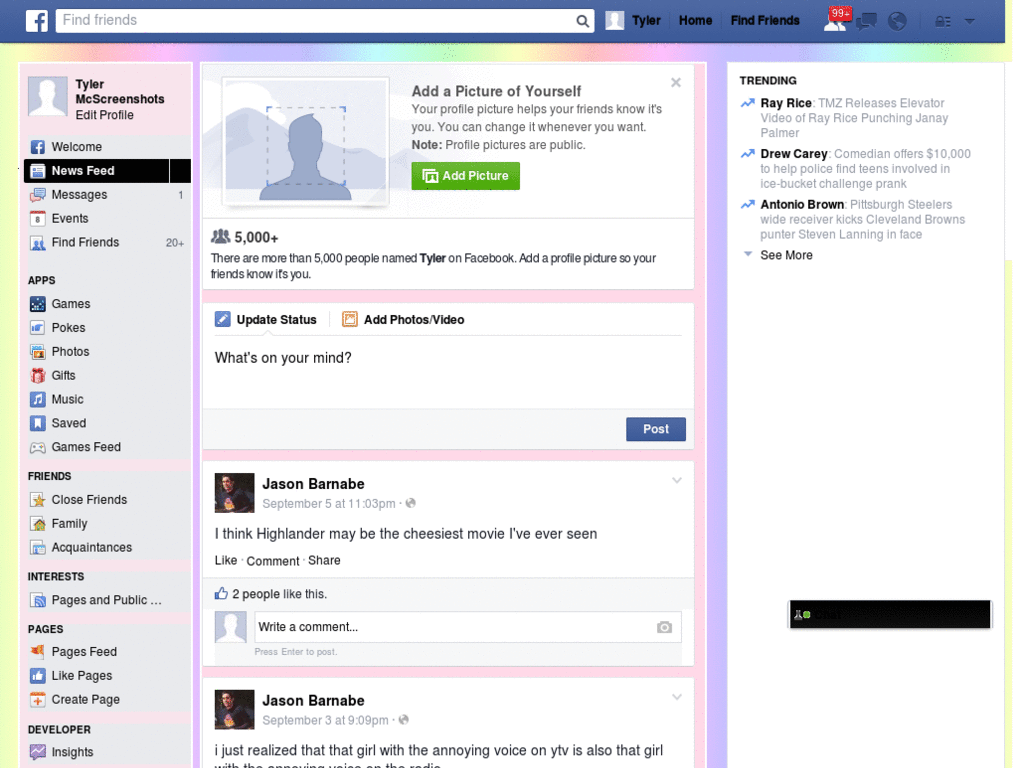Click the Welcome sidebar icon

[x=38, y=147]
